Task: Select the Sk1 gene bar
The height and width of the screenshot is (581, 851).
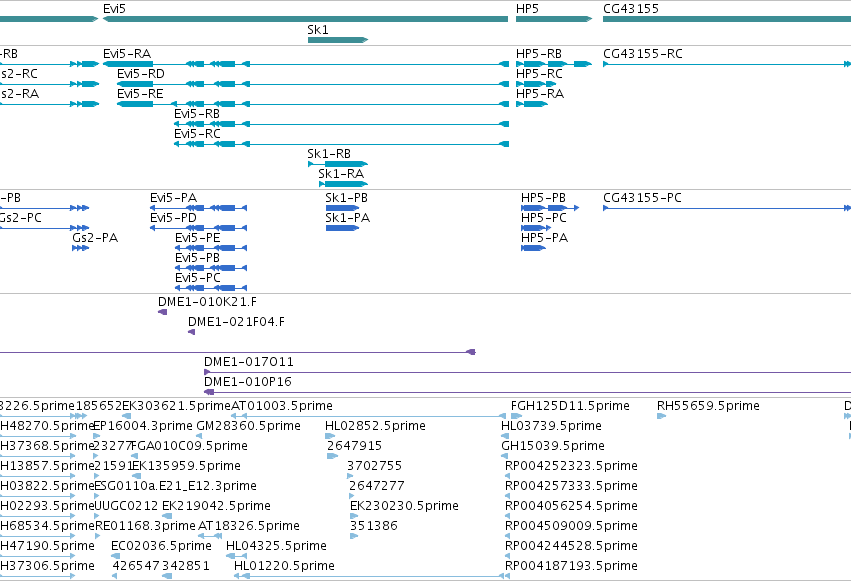Action: click(x=338, y=40)
